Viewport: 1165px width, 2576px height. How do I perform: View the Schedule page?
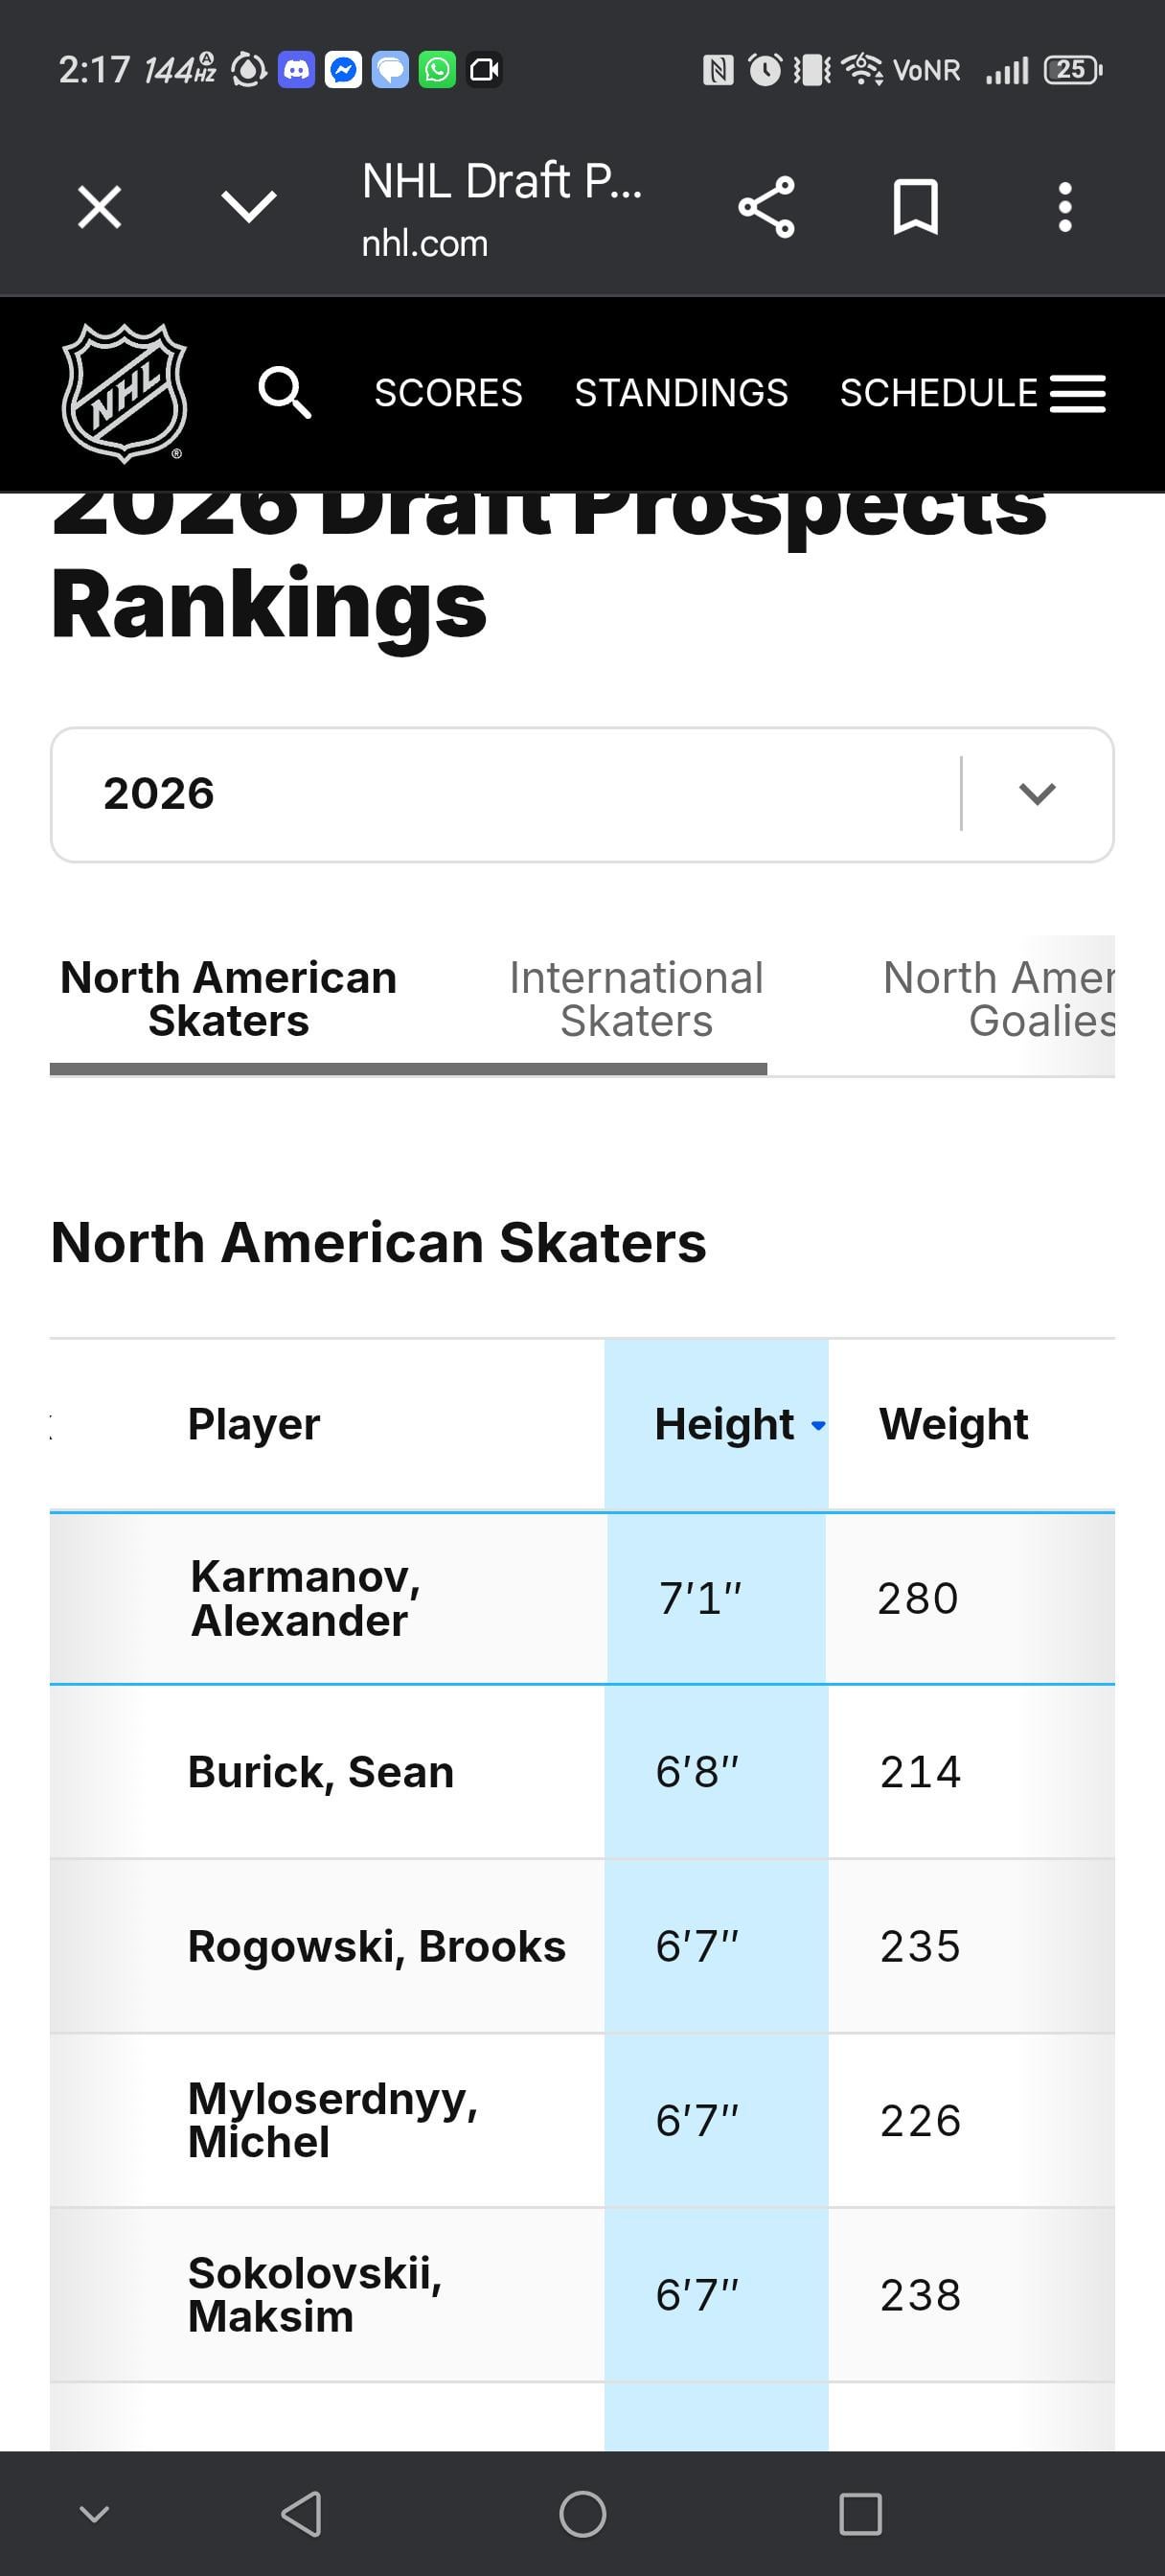pyautogui.click(x=938, y=393)
